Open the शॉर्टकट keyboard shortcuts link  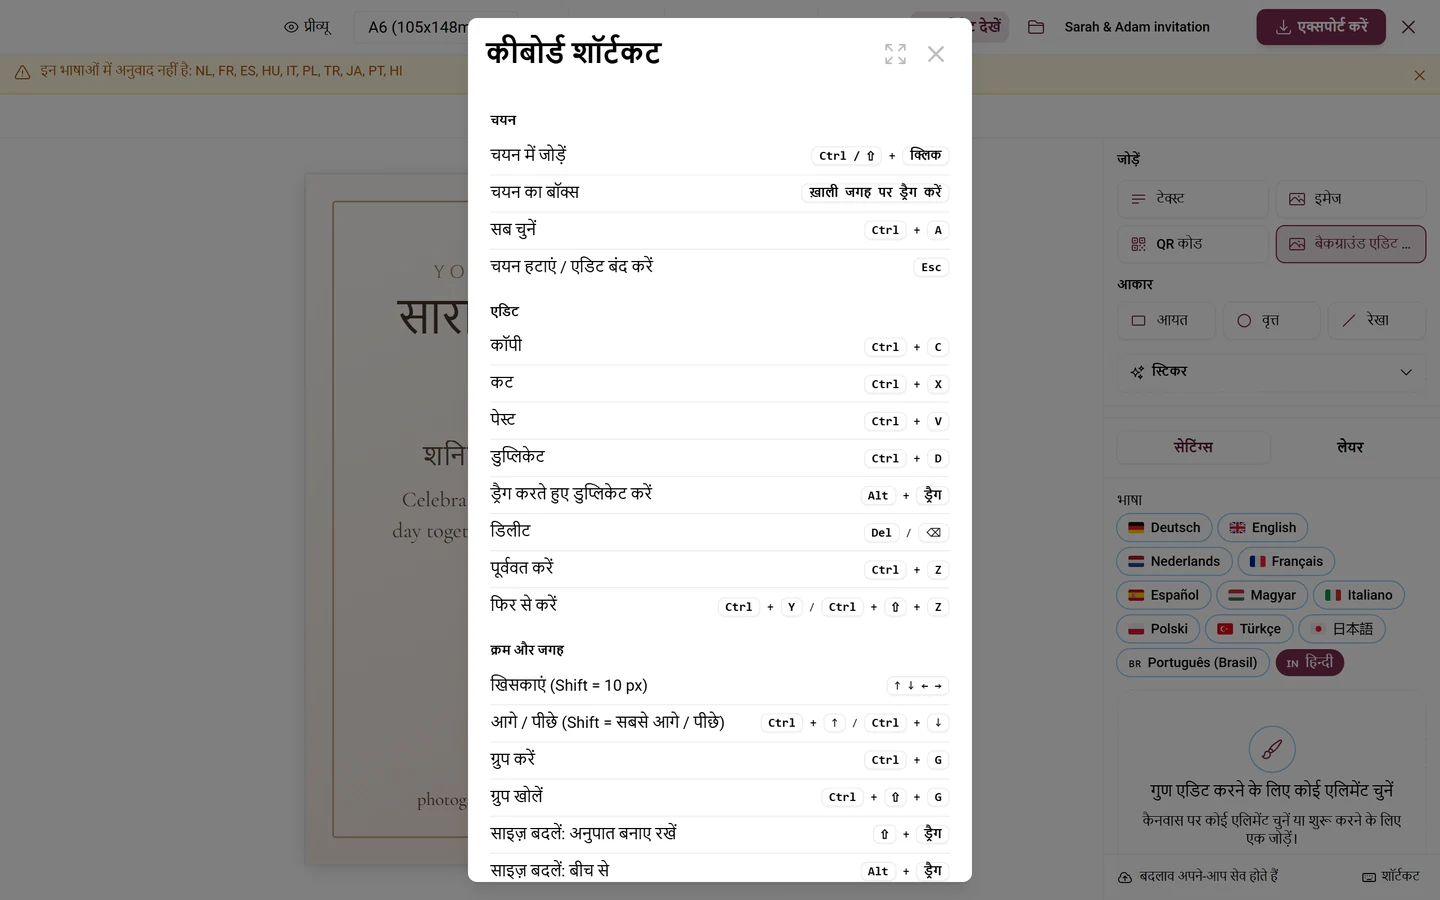(x=1391, y=877)
